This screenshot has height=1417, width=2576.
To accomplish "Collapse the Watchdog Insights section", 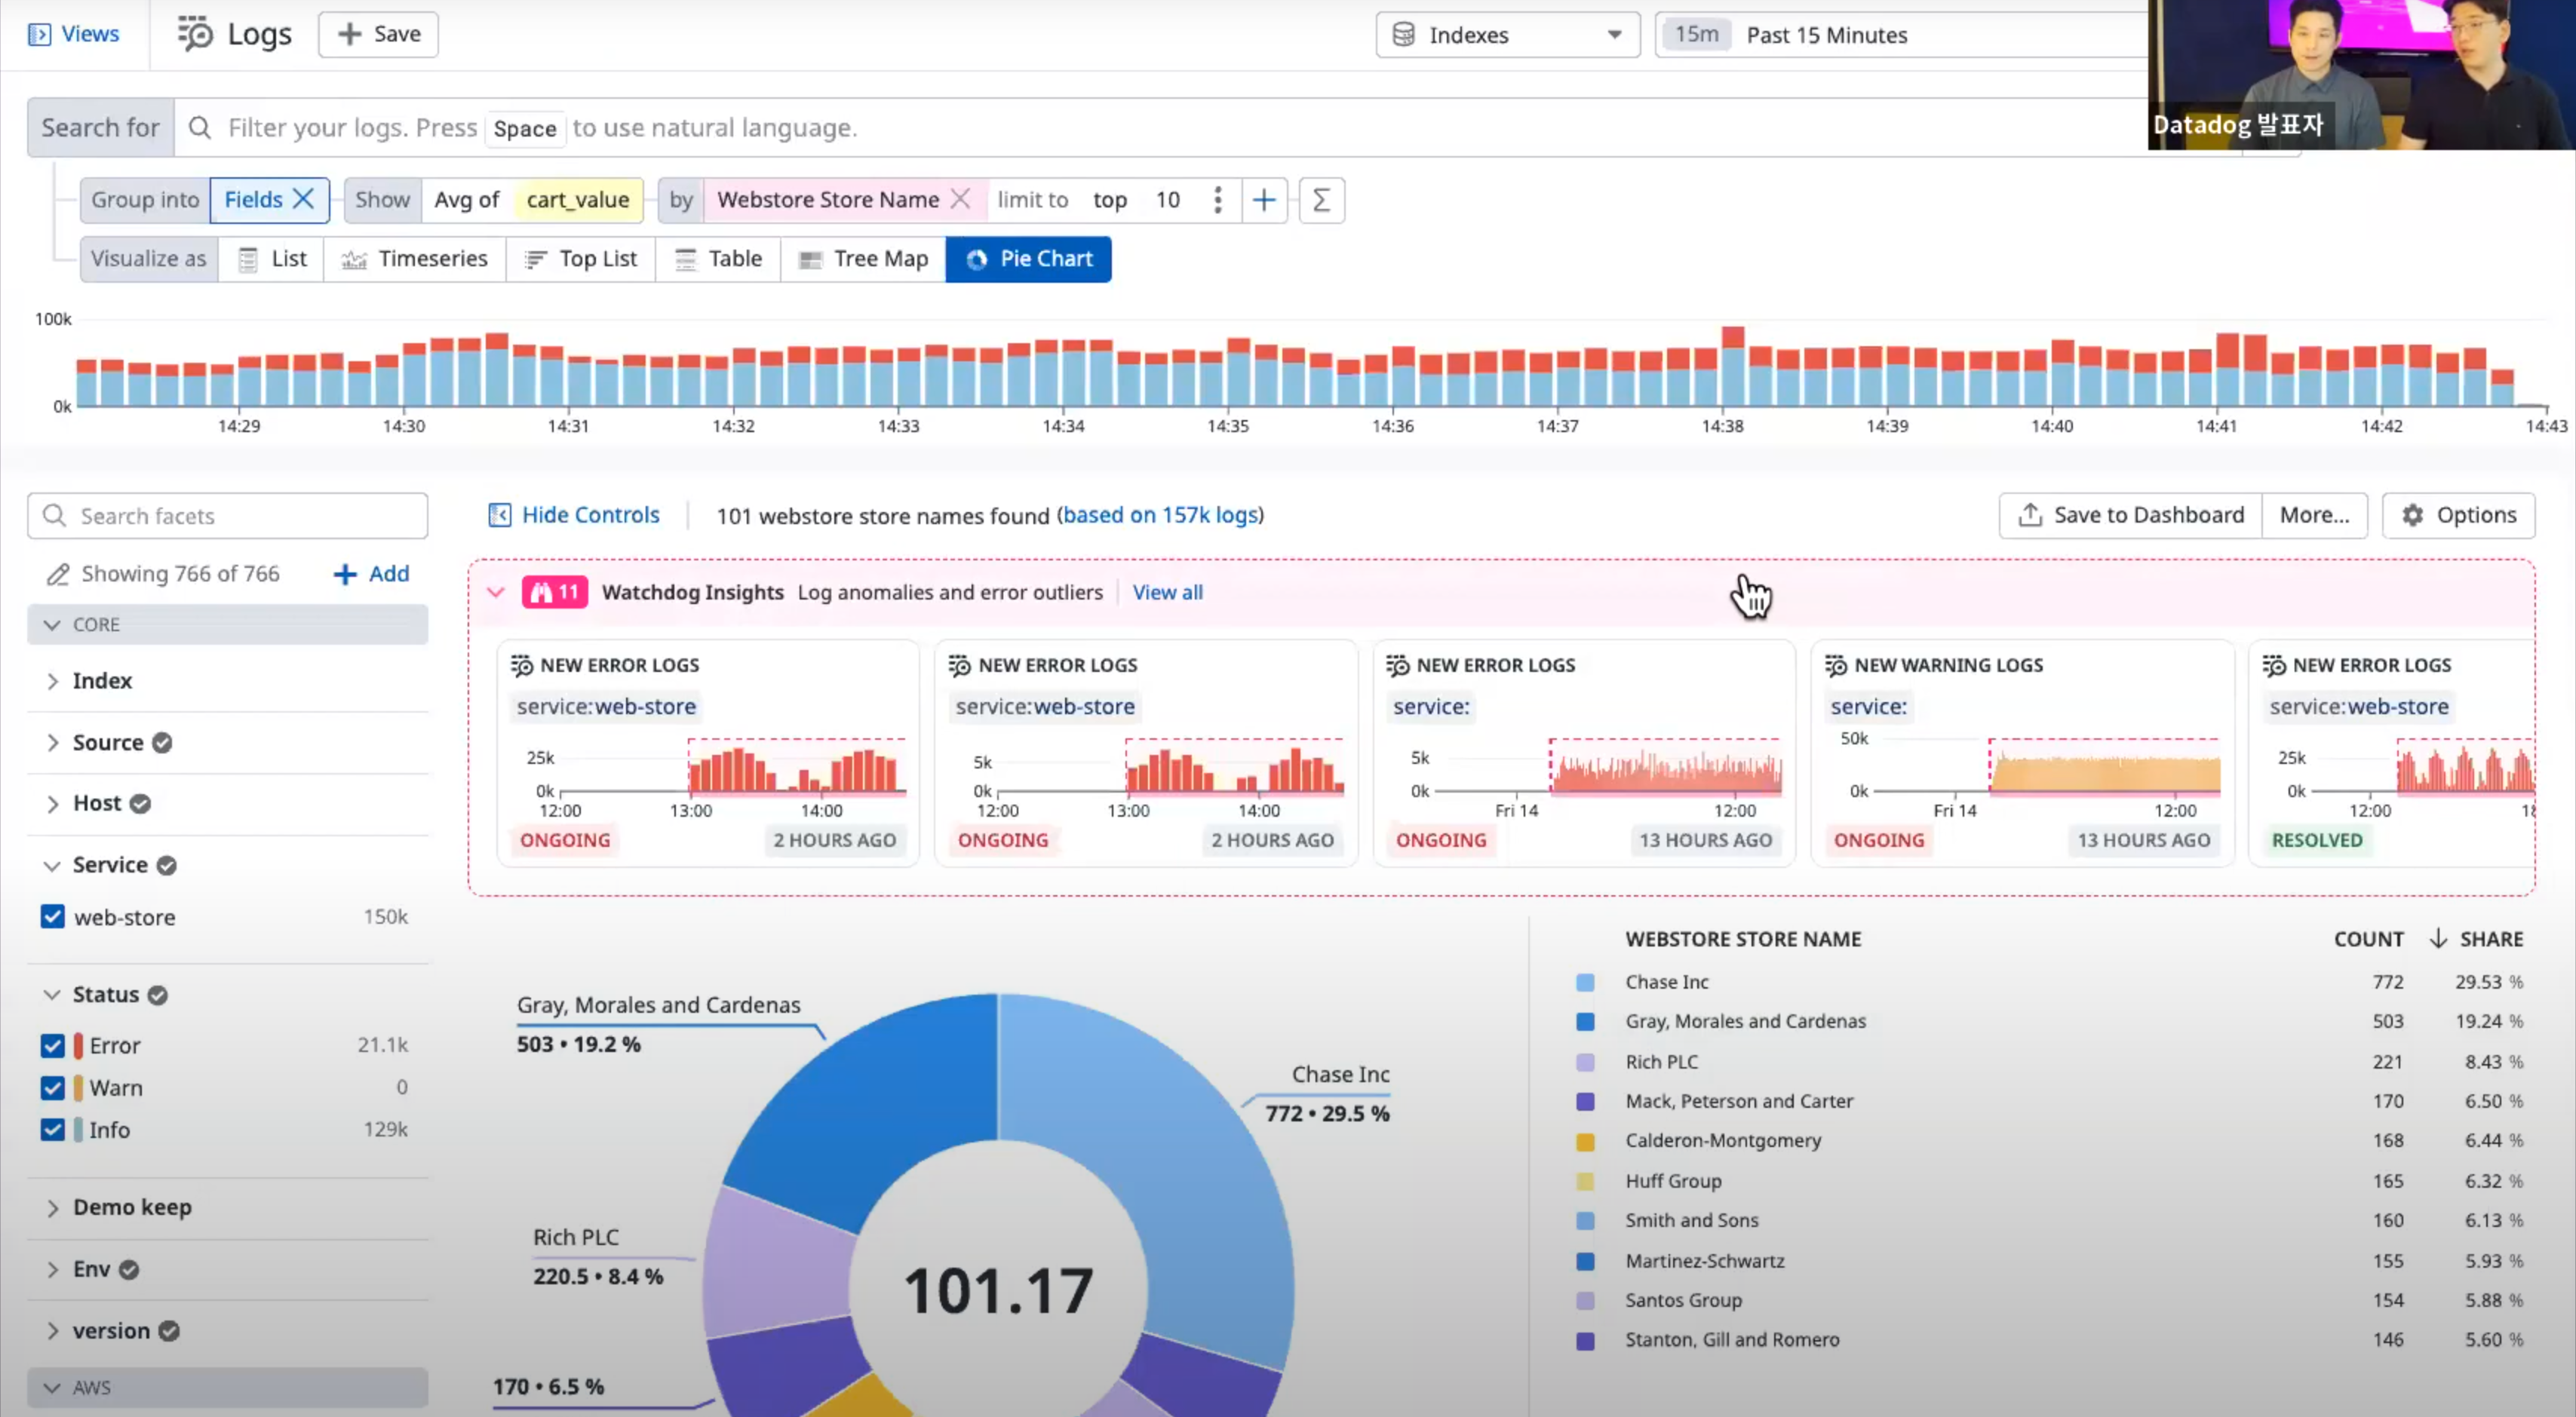I will pos(496,592).
